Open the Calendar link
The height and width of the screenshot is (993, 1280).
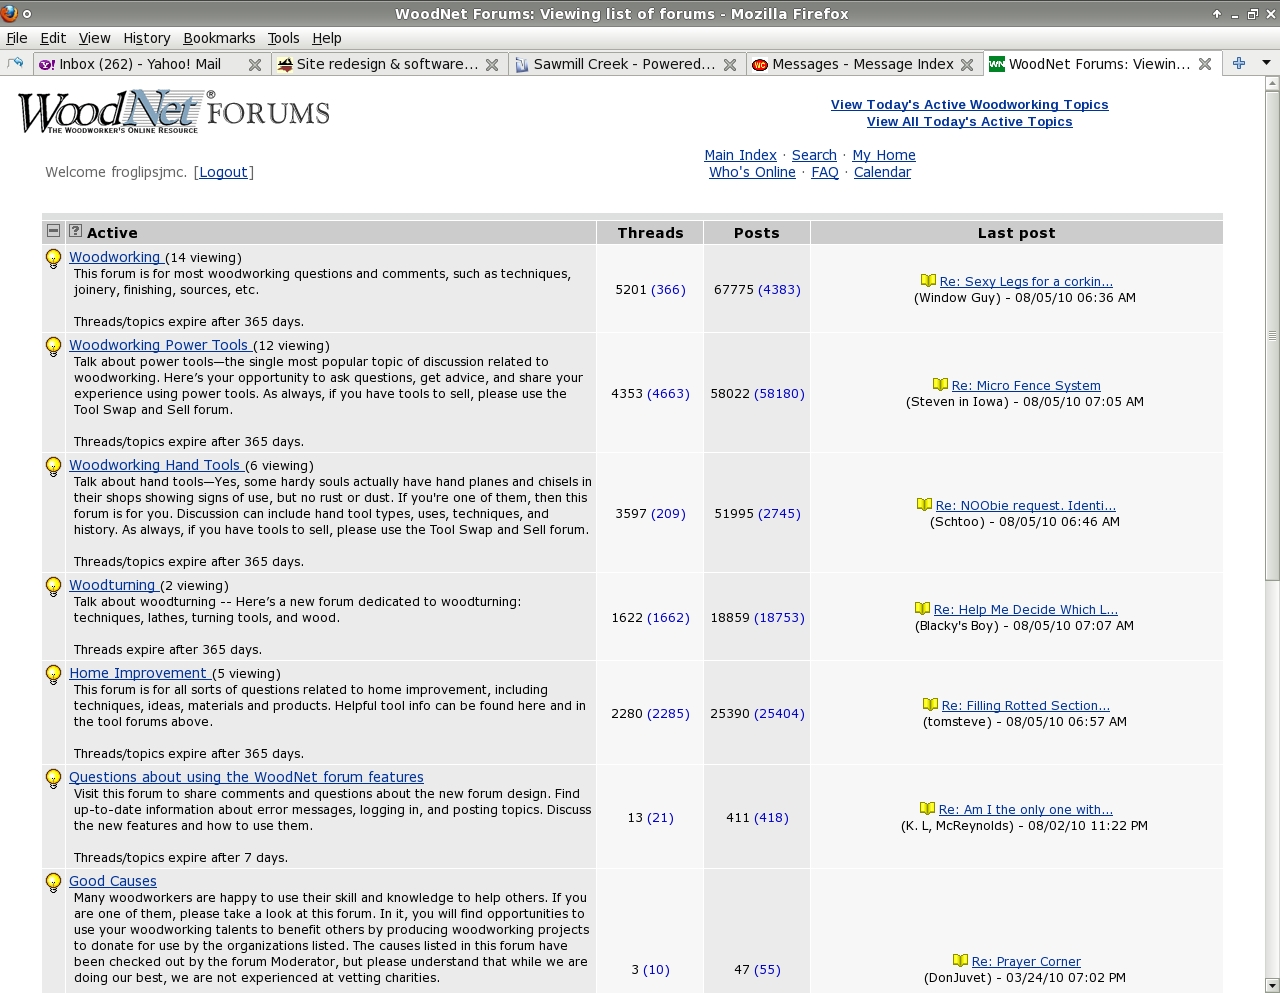882,172
